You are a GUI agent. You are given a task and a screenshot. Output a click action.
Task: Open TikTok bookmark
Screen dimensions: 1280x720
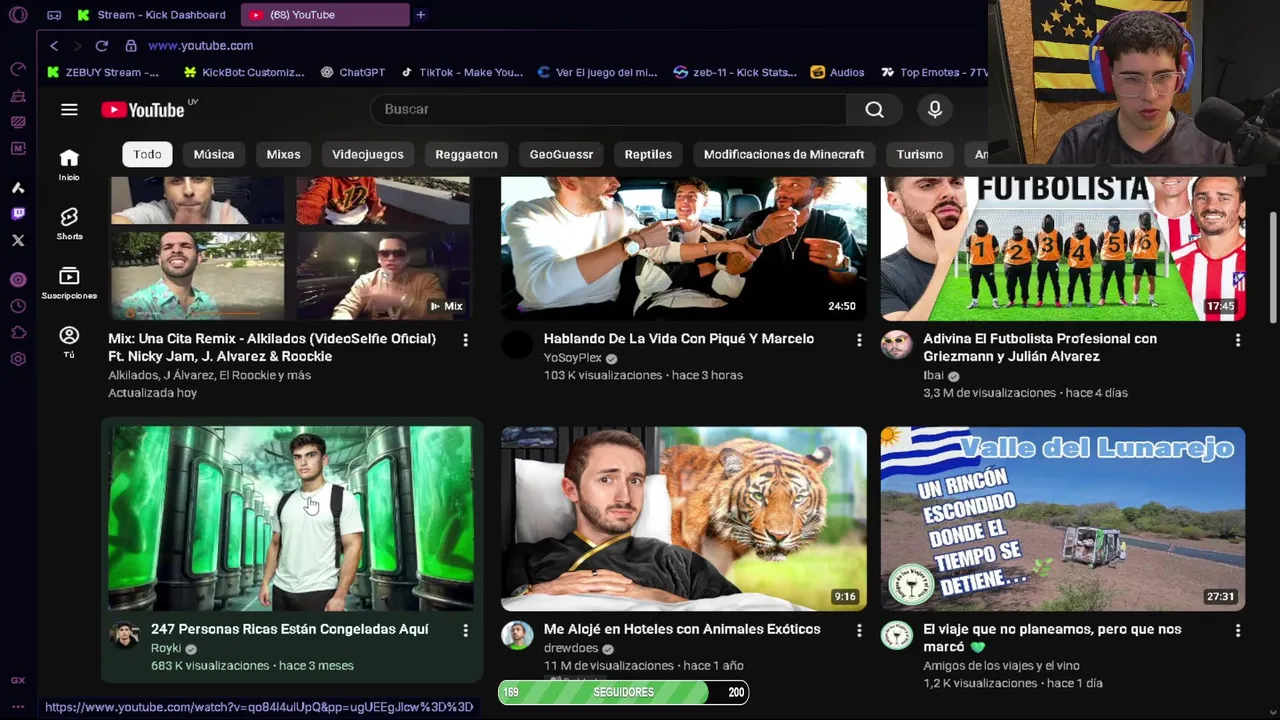(x=462, y=72)
